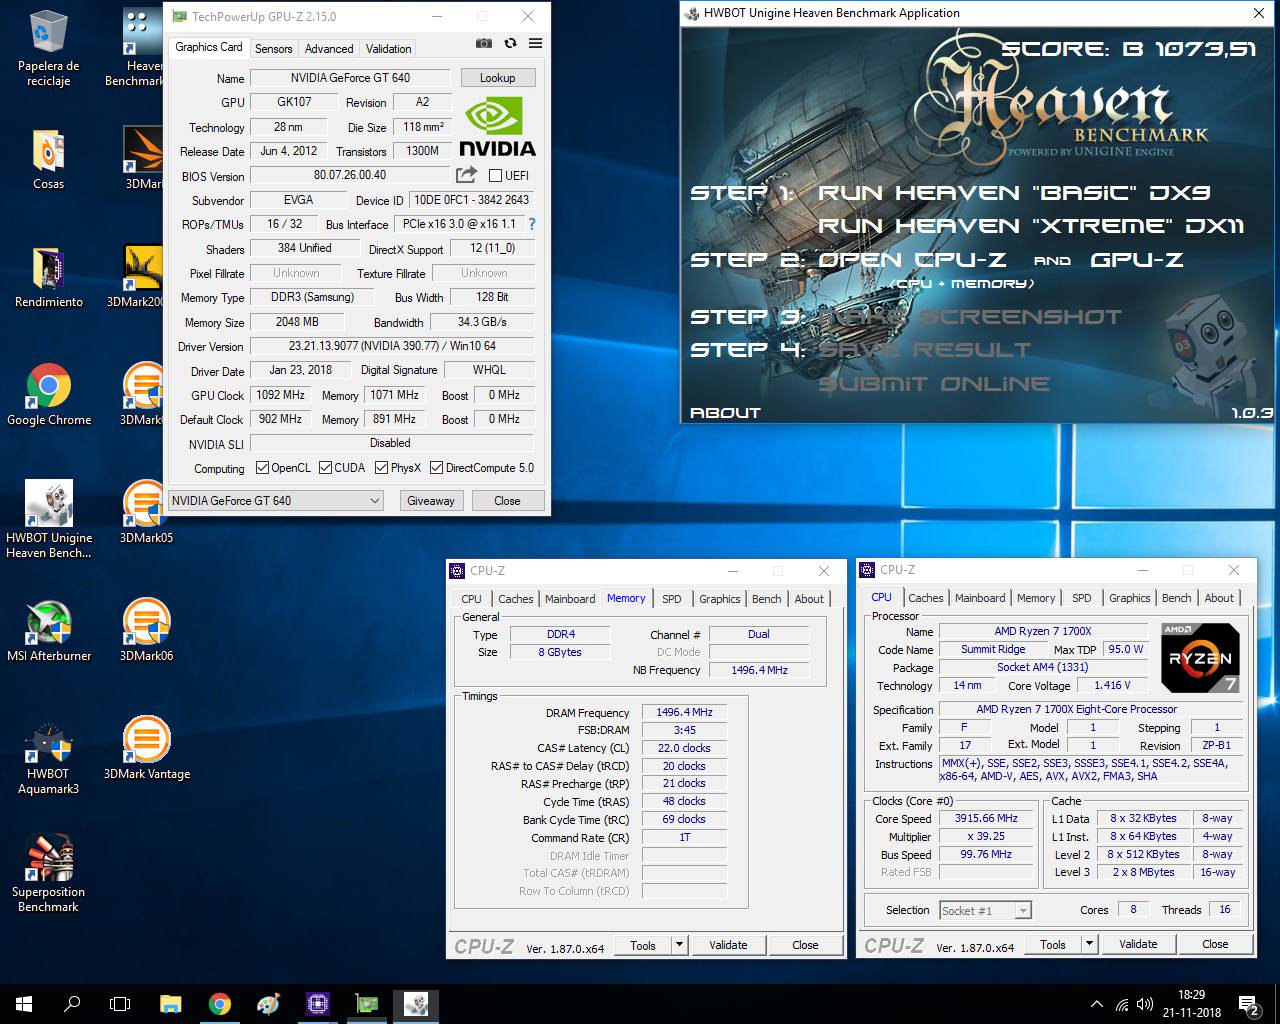Click ABOUT in Heaven Benchmark app

point(725,412)
